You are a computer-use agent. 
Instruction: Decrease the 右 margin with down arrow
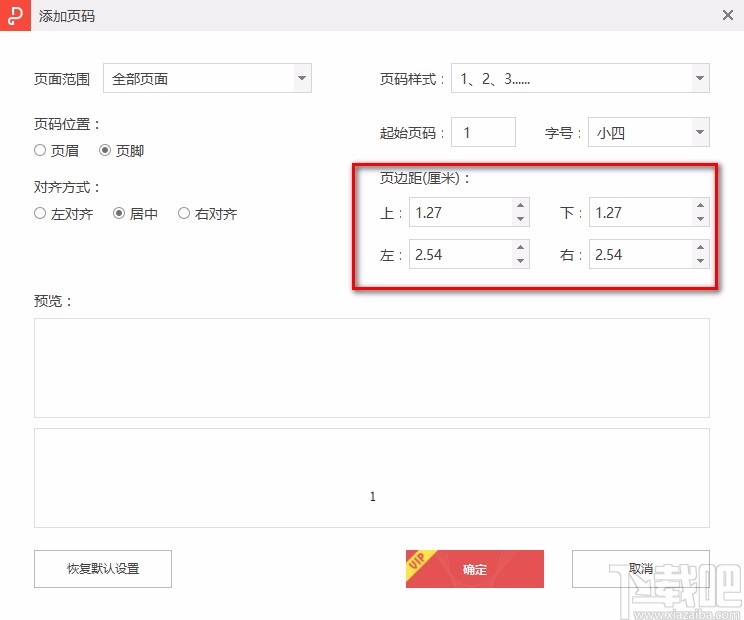pos(700,261)
